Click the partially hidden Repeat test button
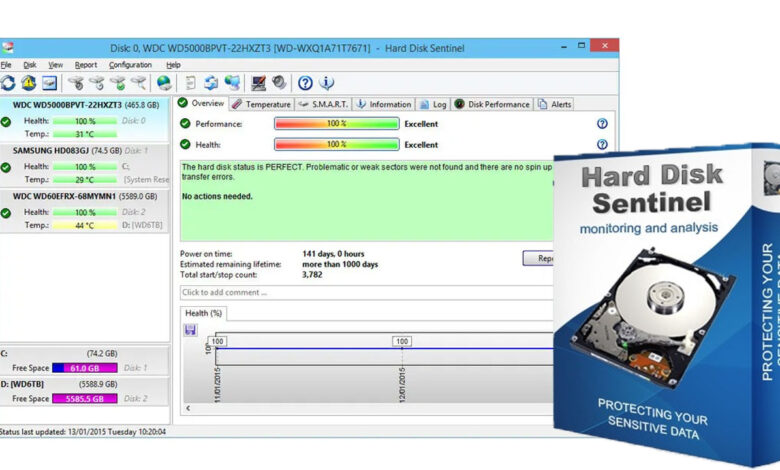This screenshot has width=780, height=470. pos(538,258)
